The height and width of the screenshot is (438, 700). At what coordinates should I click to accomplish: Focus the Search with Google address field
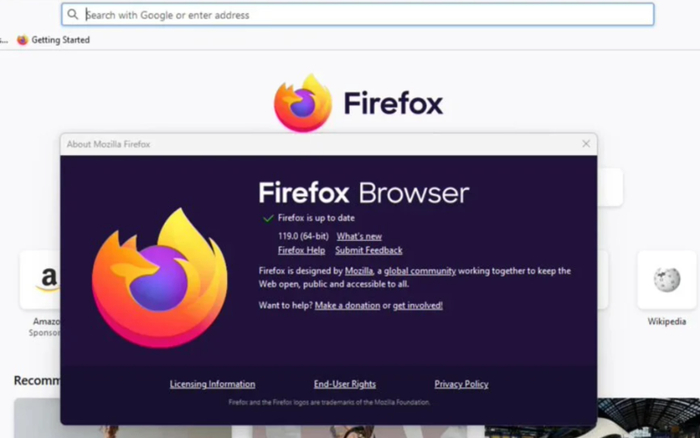pyautogui.click(x=358, y=15)
